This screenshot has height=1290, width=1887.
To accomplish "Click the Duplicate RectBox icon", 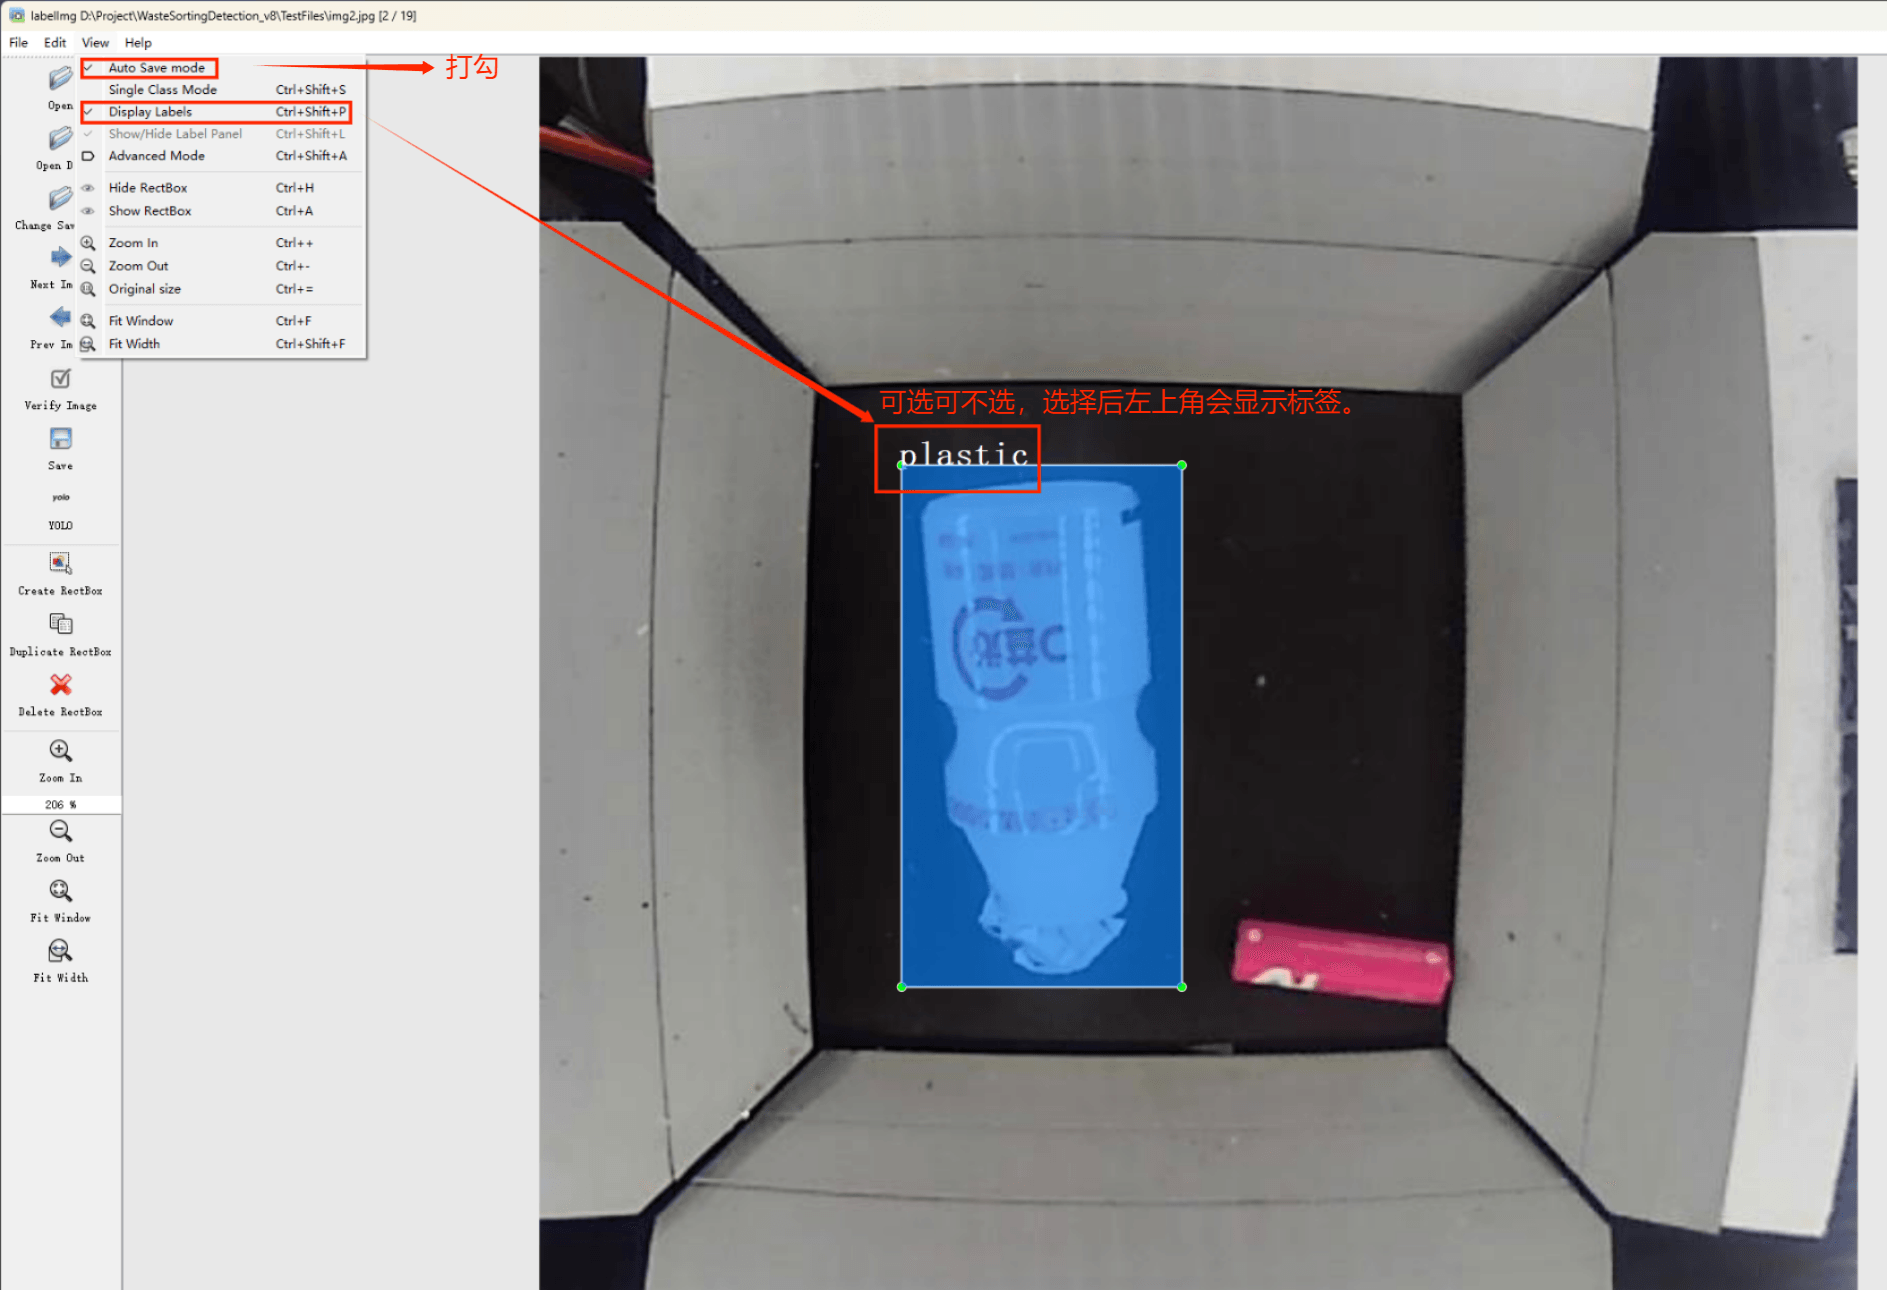I will click(x=60, y=625).
